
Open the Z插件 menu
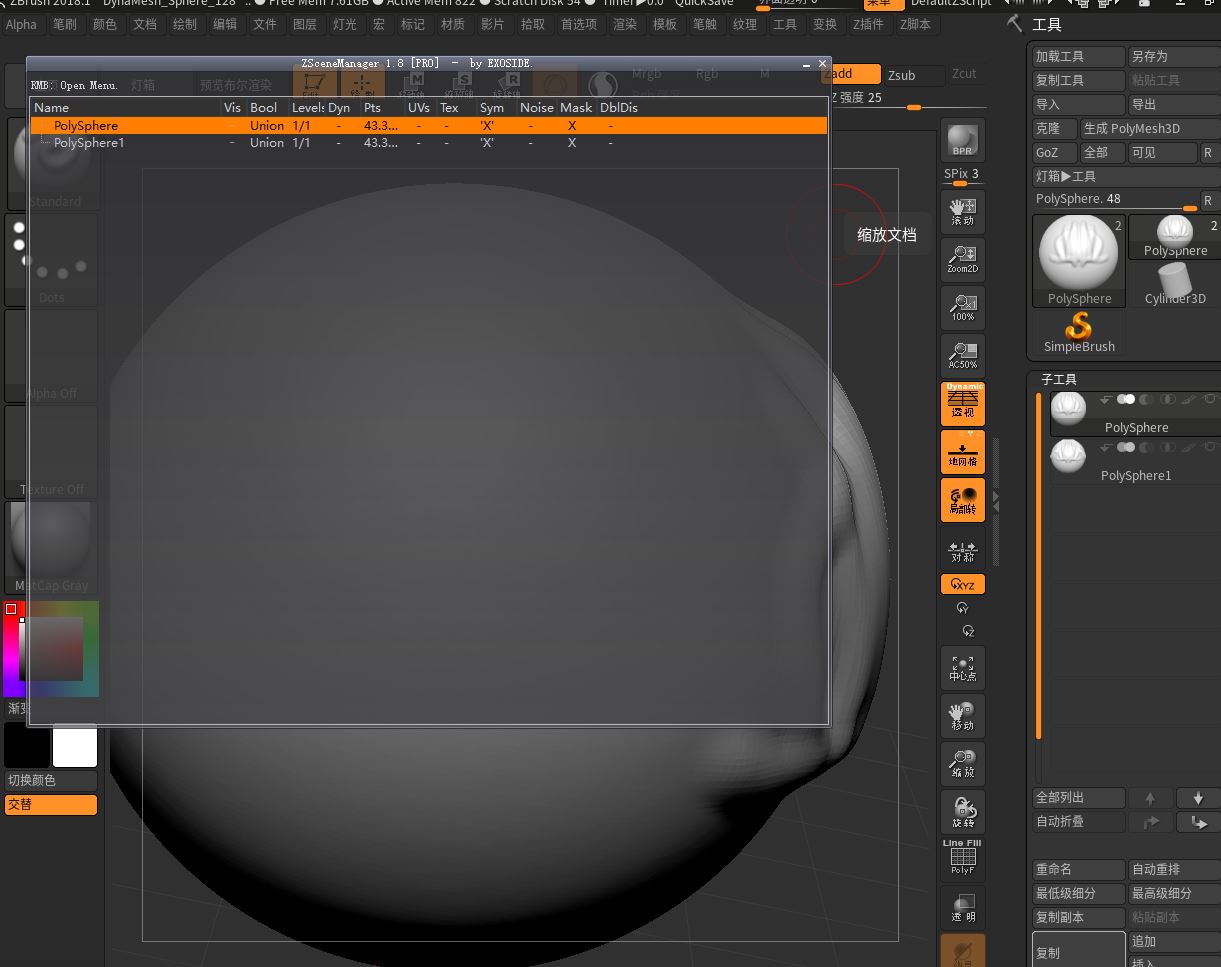(868, 24)
